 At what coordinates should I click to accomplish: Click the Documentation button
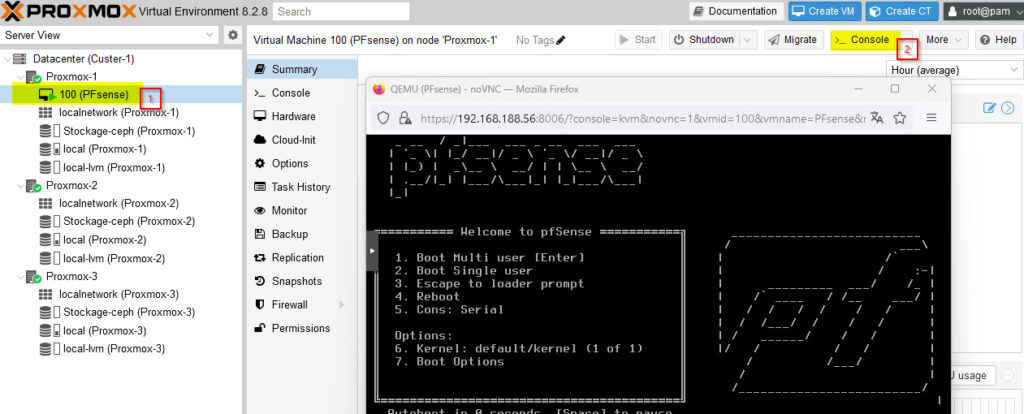[x=736, y=11]
